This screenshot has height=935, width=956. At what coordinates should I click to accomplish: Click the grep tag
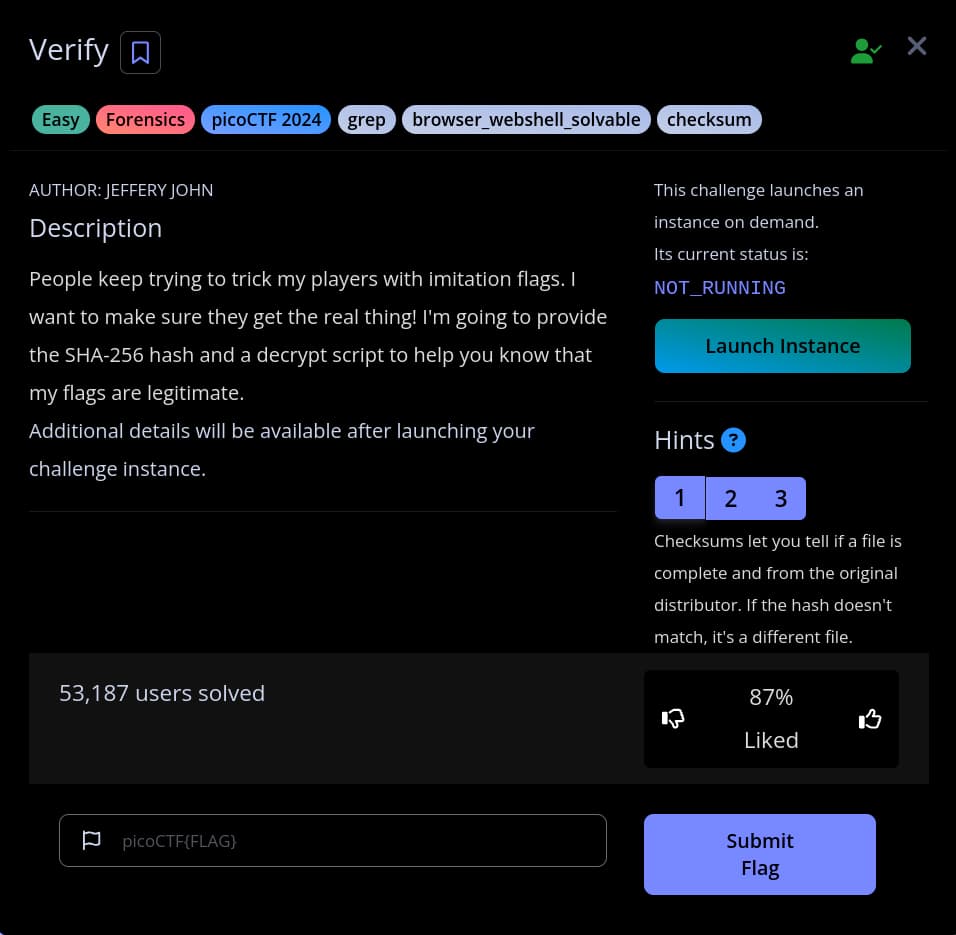coord(366,120)
